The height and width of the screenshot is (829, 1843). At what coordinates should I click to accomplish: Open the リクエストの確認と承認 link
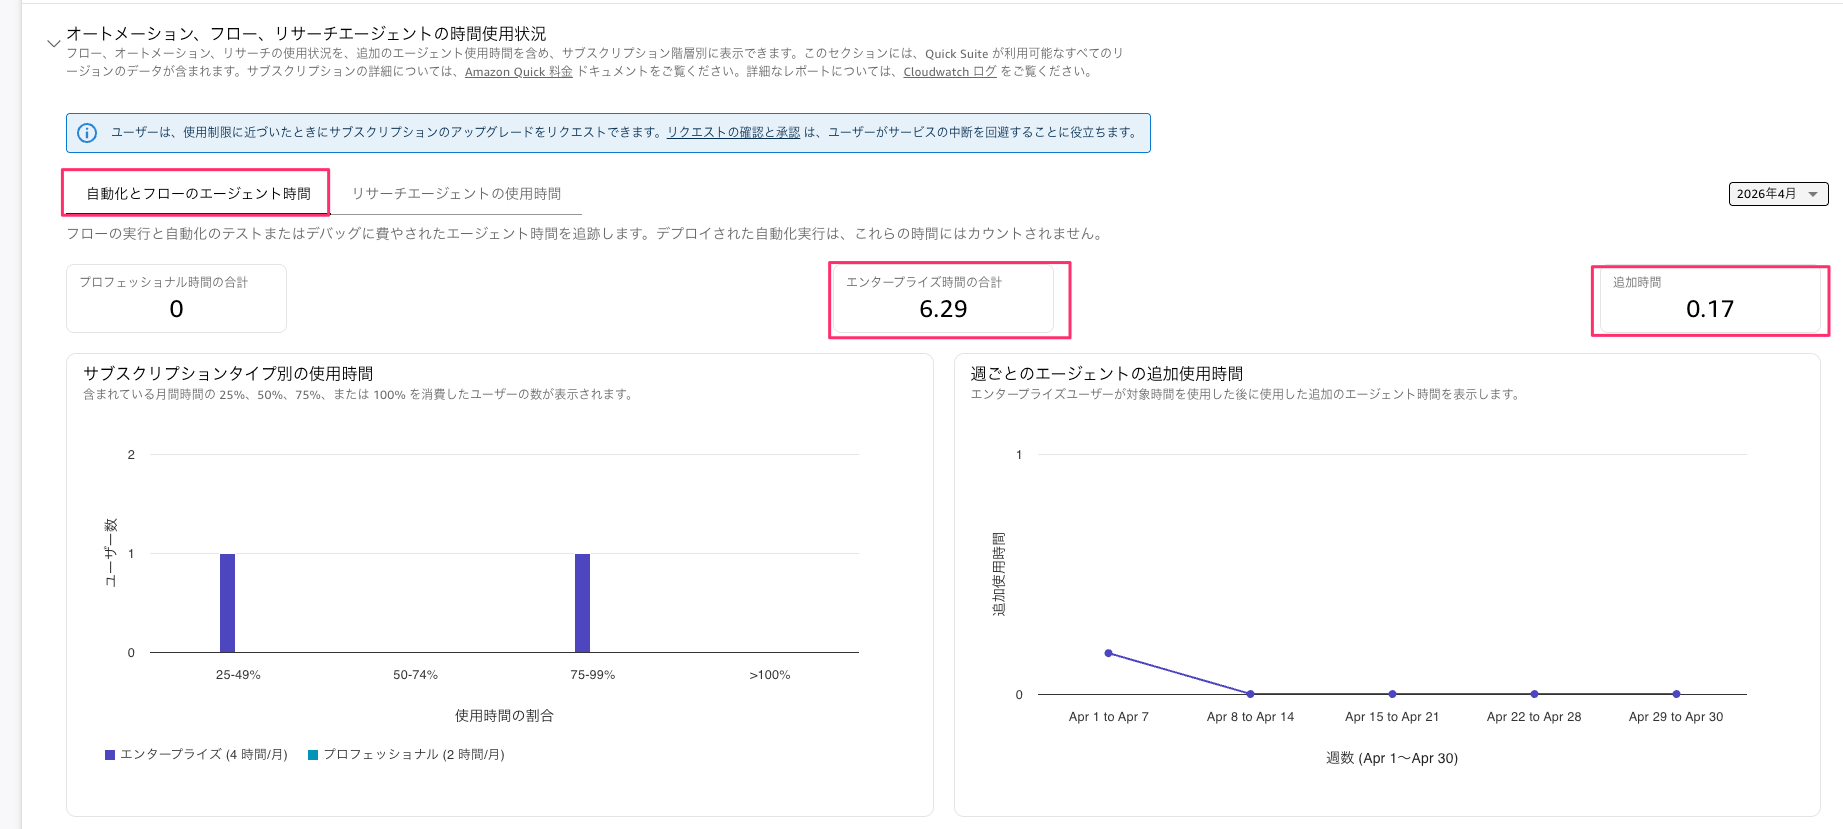(x=733, y=132)
